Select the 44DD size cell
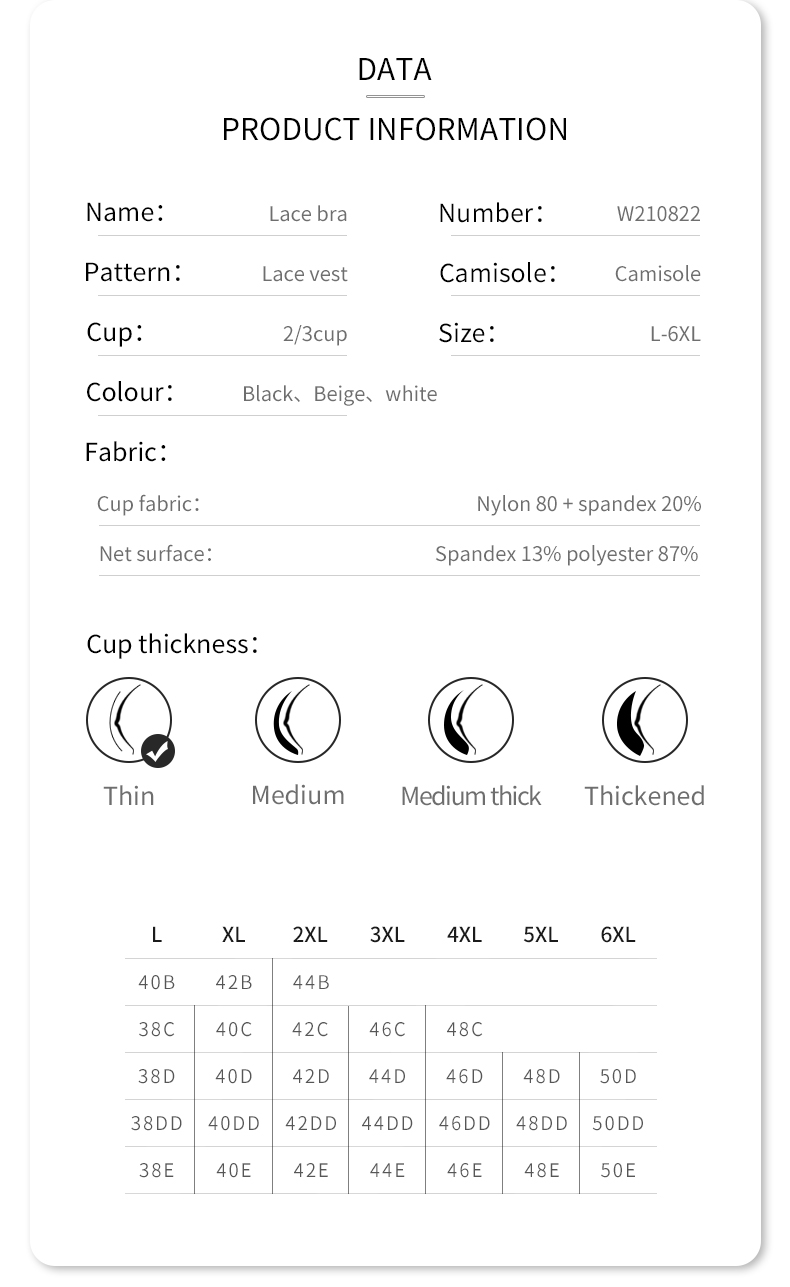Screen dimensions: 790x1287 point(387,1123)
